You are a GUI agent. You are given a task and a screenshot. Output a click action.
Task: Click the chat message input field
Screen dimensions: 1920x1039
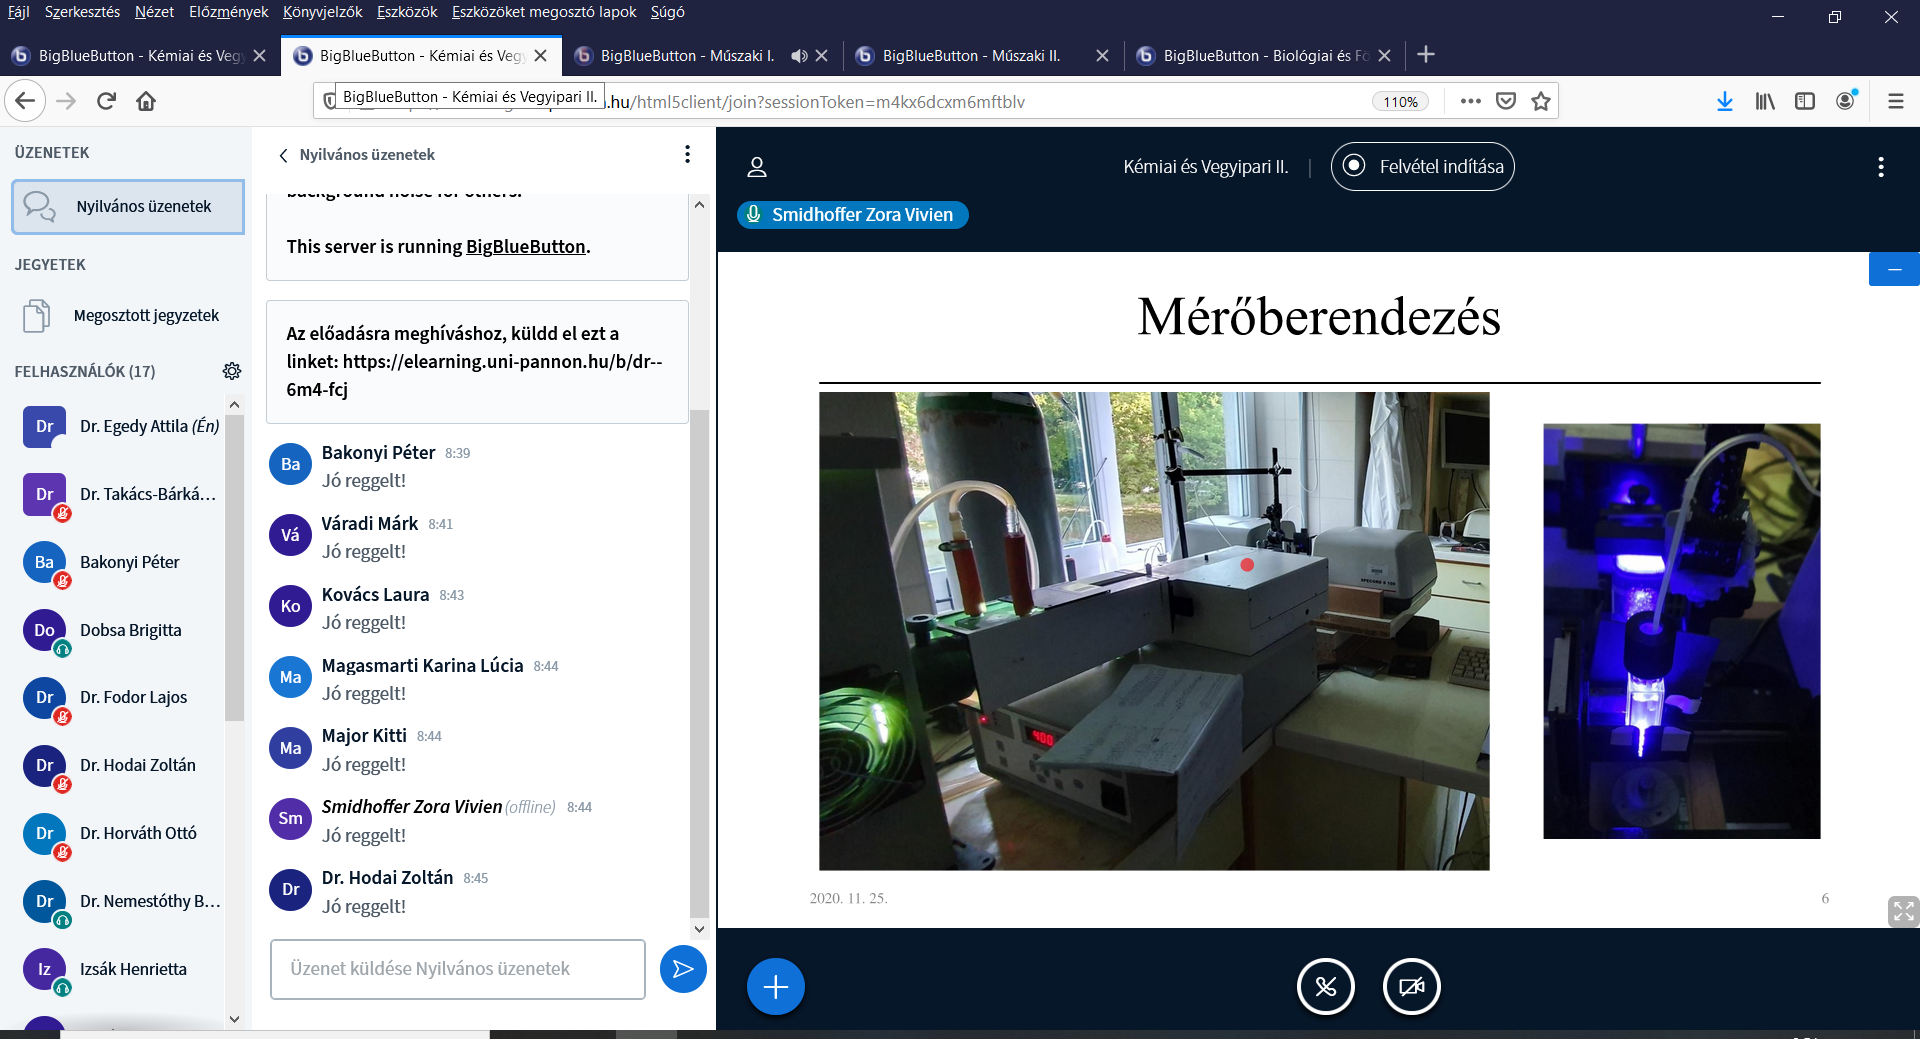coord(457,969)
